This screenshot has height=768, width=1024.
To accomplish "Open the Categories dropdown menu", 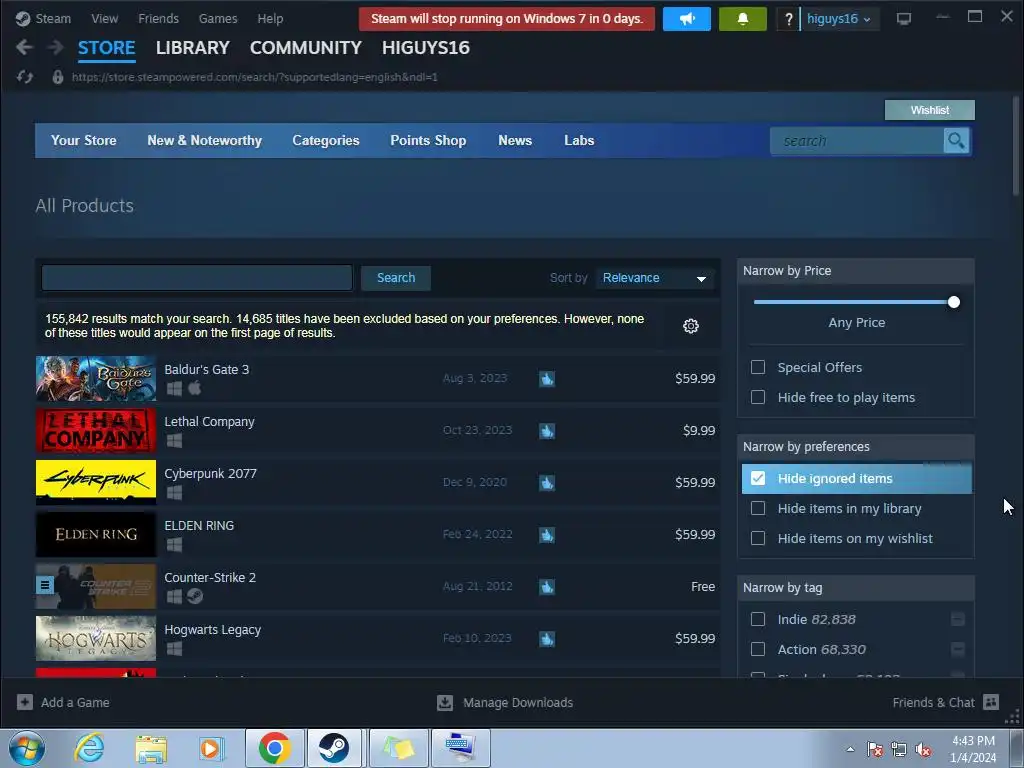I will 326,140.
